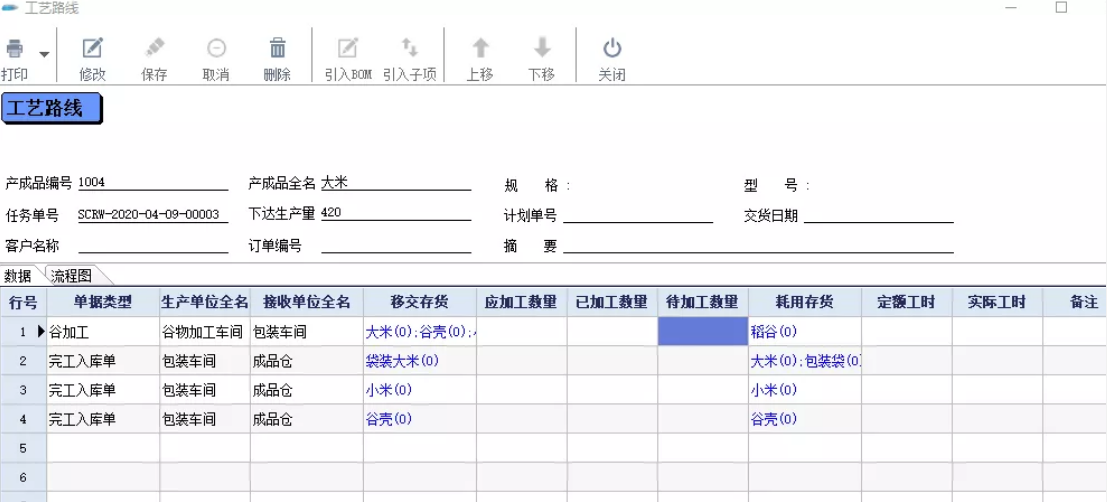Click the 已加工数量 column header
The image size is (1107, 502).
[612, 302]
